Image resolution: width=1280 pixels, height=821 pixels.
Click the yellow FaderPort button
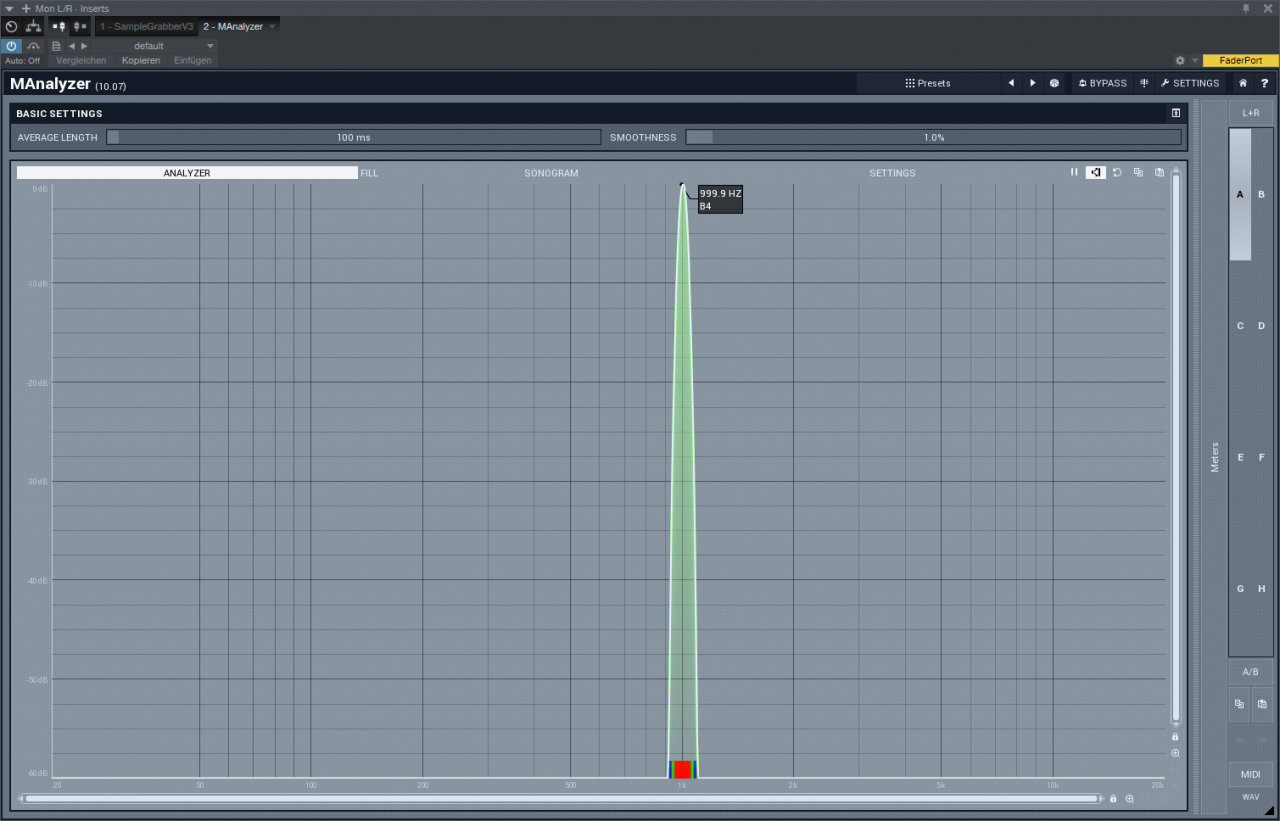pyautogui.click(x=1241, y=60)
